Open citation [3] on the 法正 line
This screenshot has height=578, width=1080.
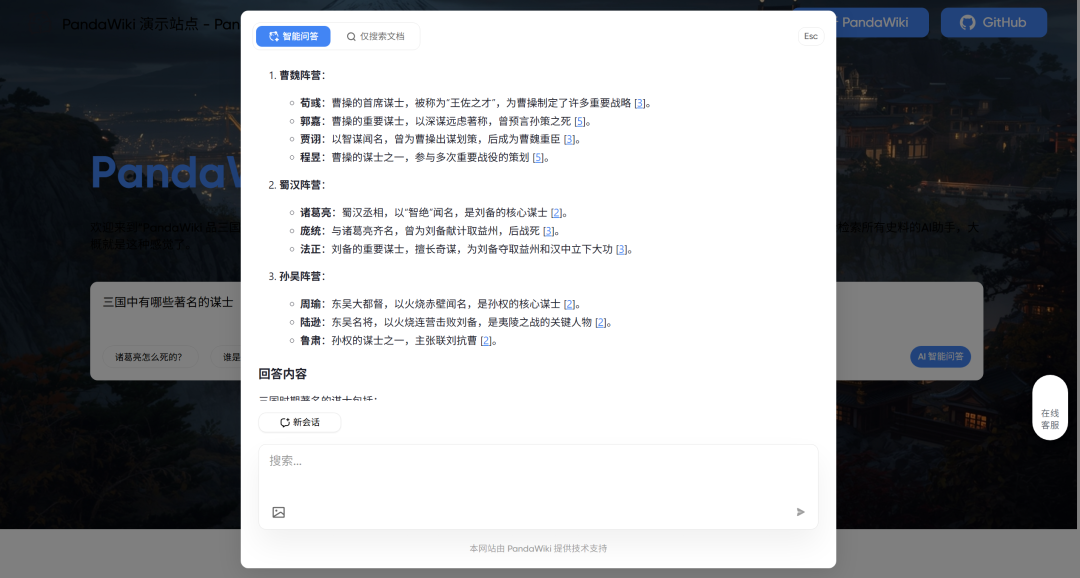coord(621,249)
